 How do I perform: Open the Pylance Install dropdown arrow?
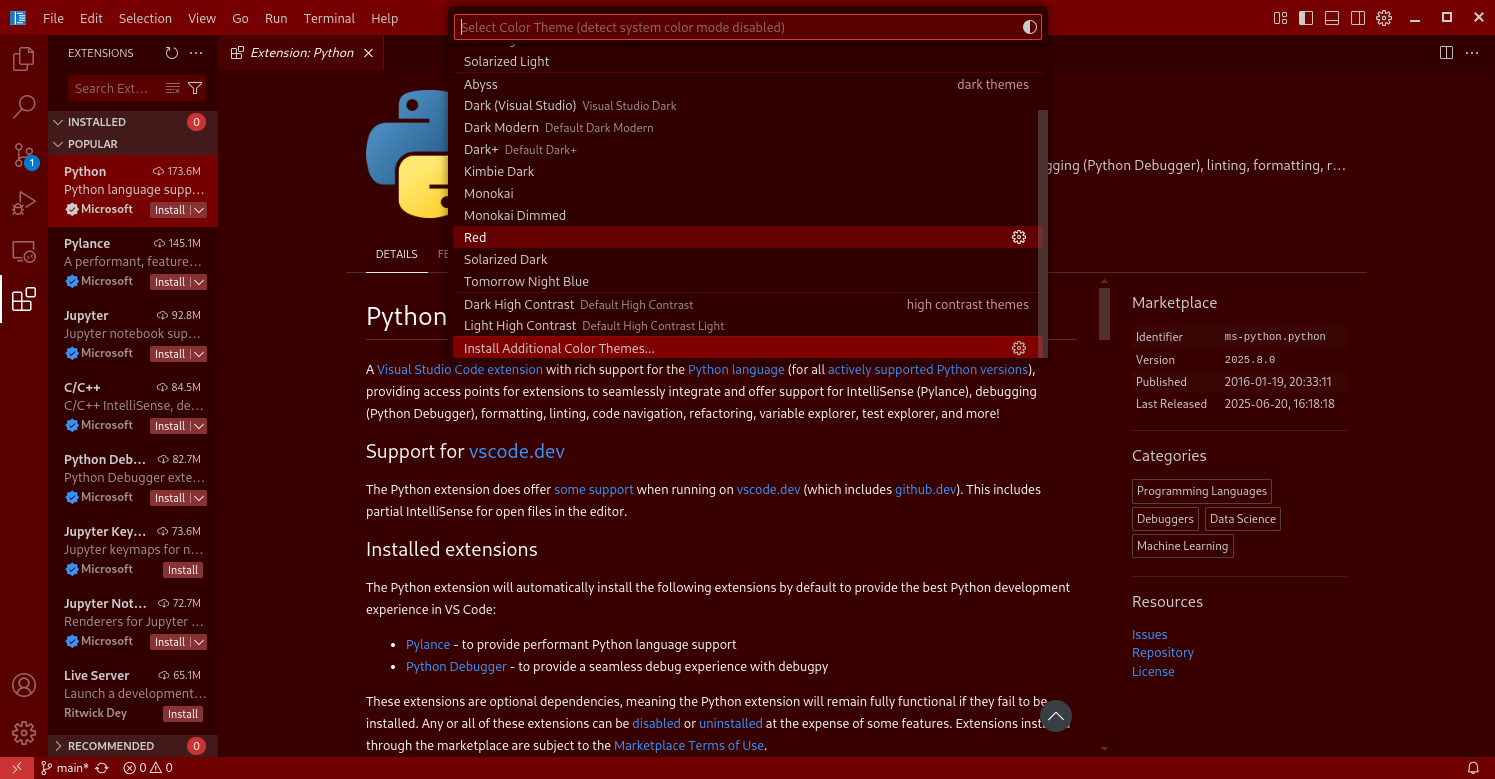pyautogui.click(x=199, y=282)
